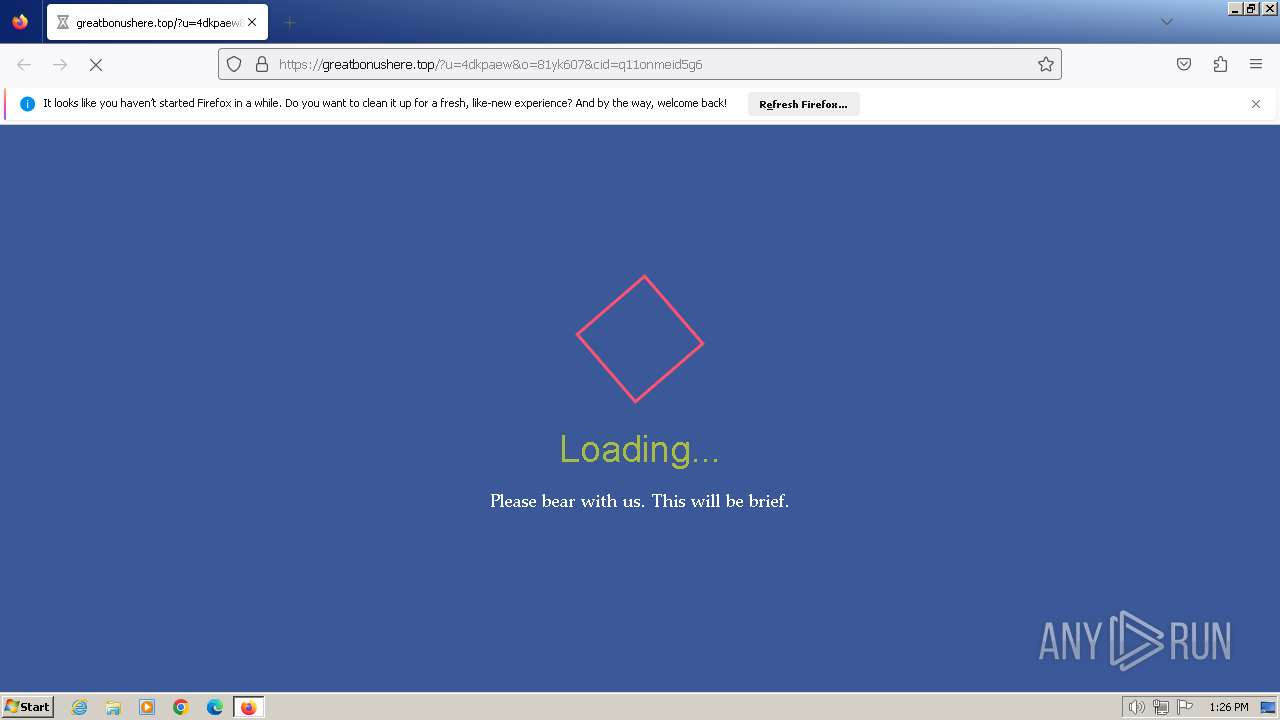Click the show desktop tray button
This screenshot has width=1280, height=720.
(x=1270, y=707)
